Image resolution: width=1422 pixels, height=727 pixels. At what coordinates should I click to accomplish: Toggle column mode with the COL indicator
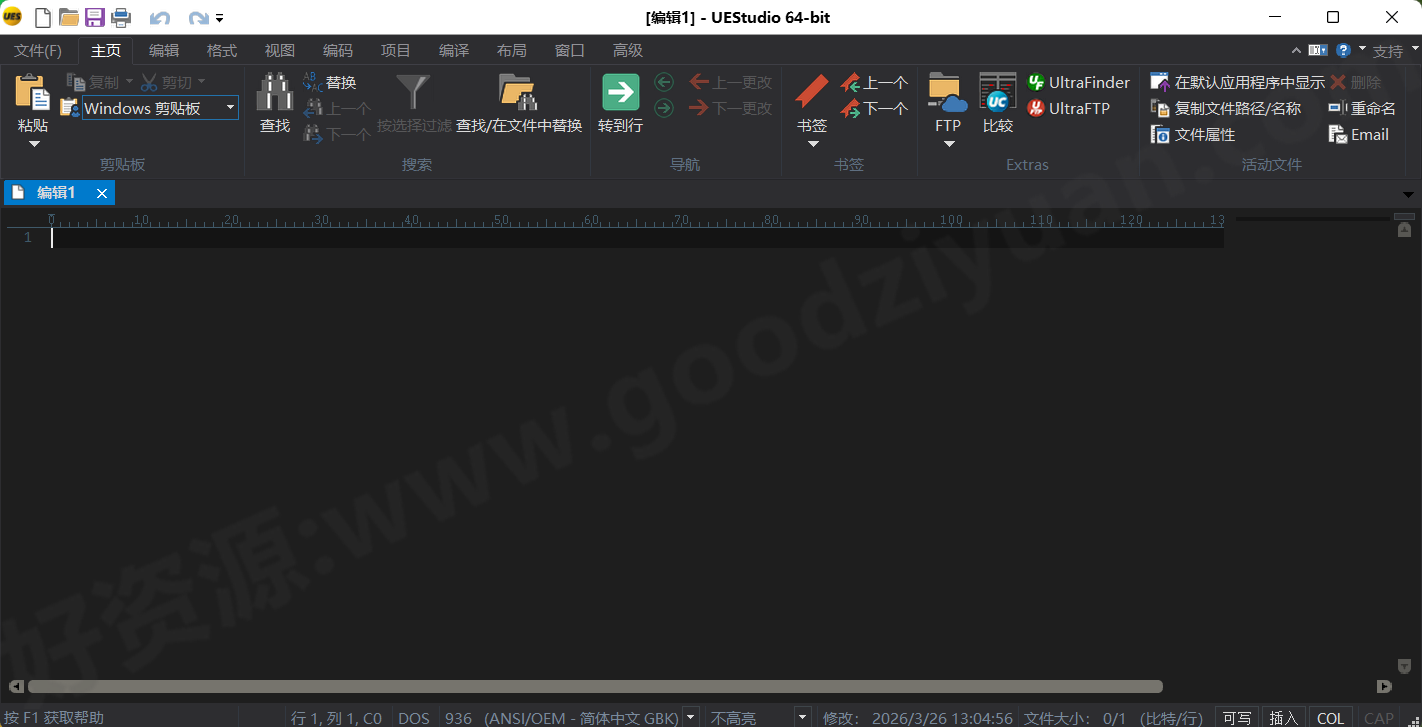tap(1331, 717)
